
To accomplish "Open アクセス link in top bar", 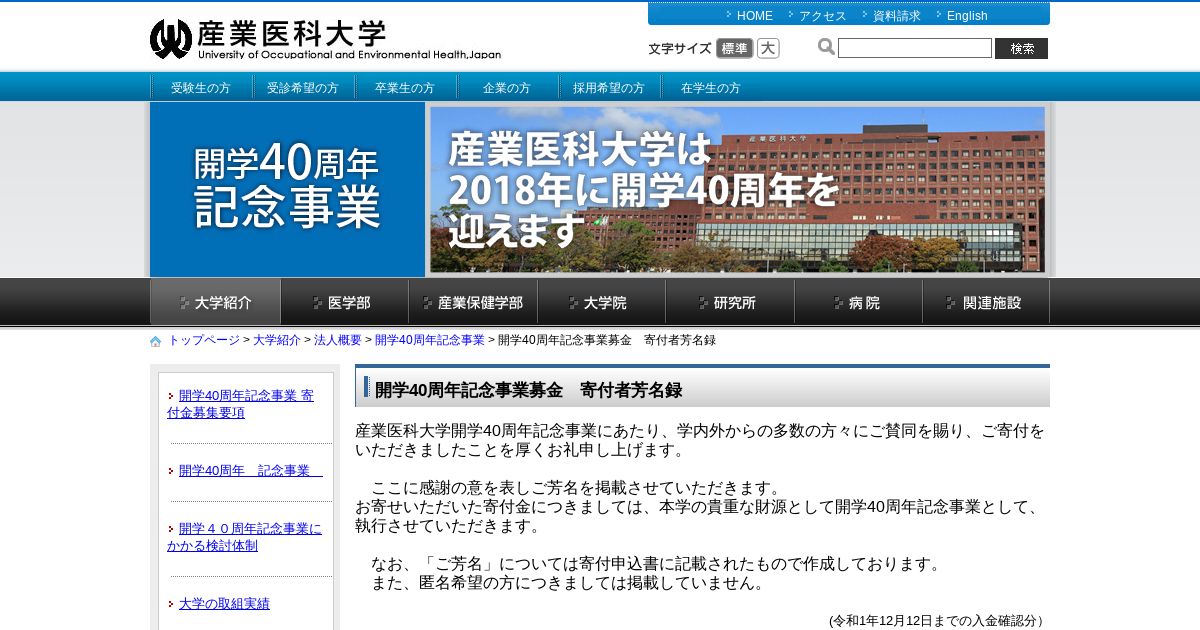I will [x=822, y=15].
